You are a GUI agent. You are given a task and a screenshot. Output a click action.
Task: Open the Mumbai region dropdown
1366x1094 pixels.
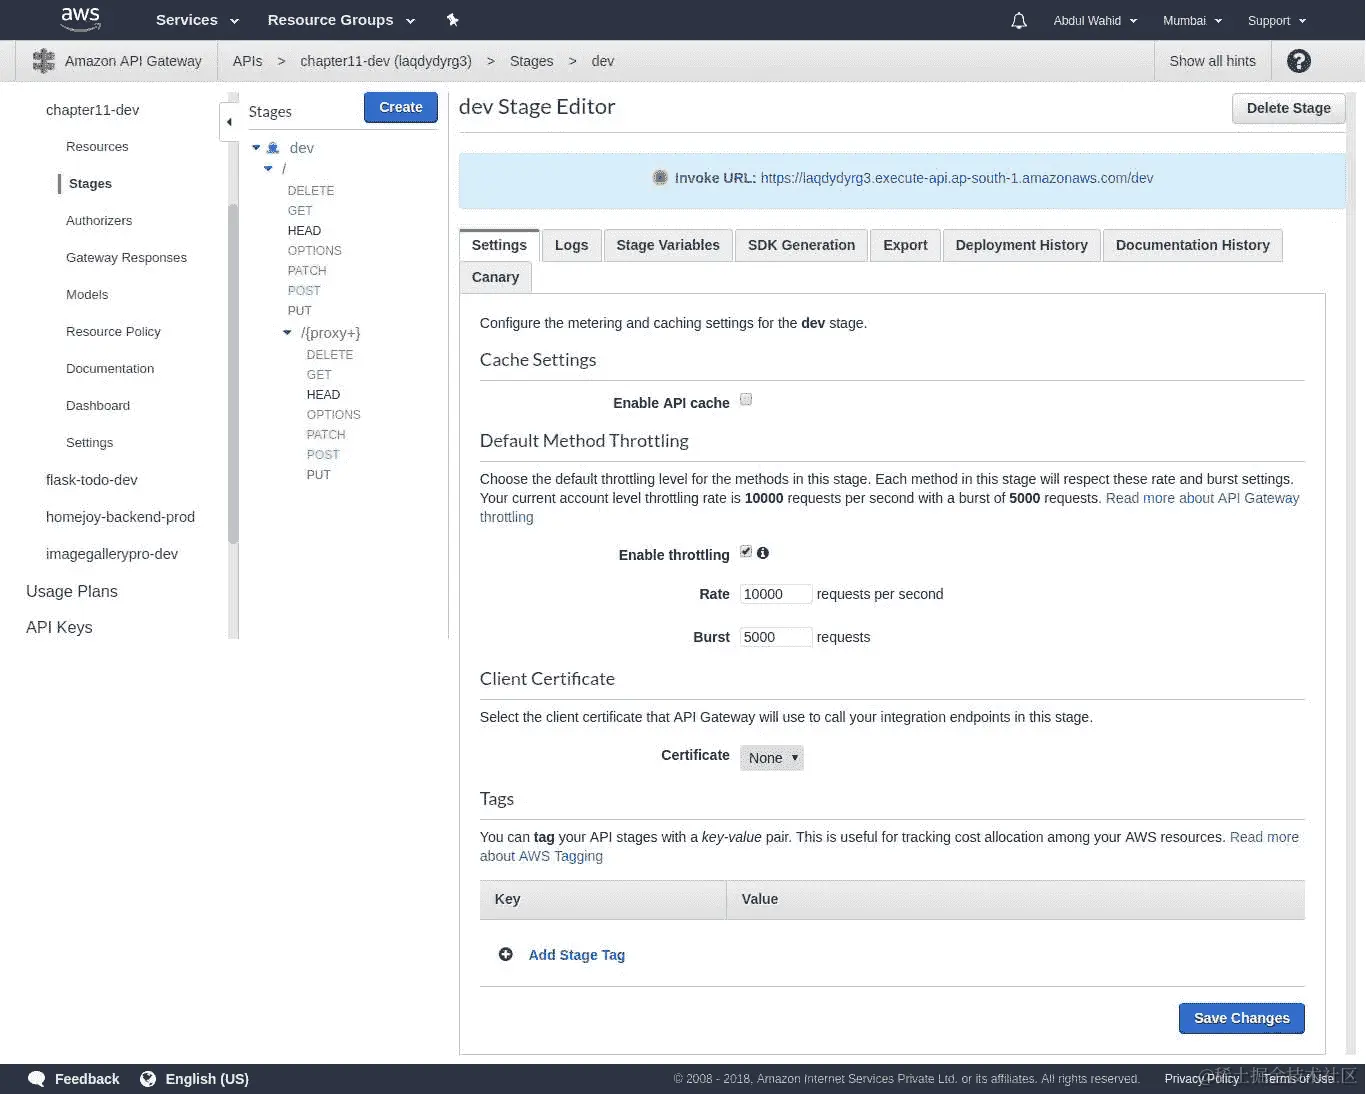click(x=1192, y=20)
